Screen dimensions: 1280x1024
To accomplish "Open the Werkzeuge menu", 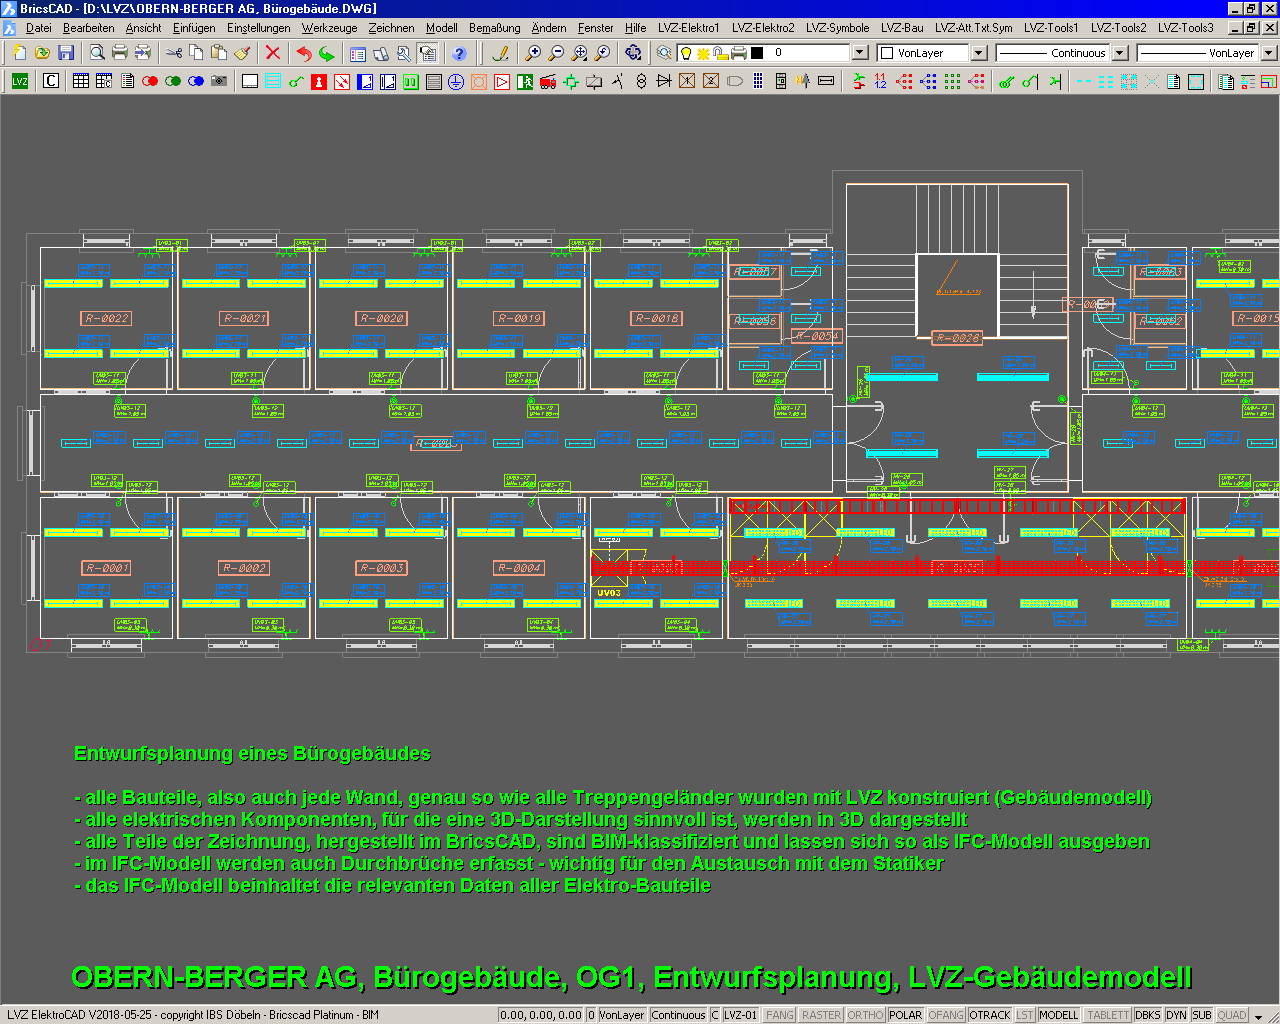I will click(x=329, y=28).
